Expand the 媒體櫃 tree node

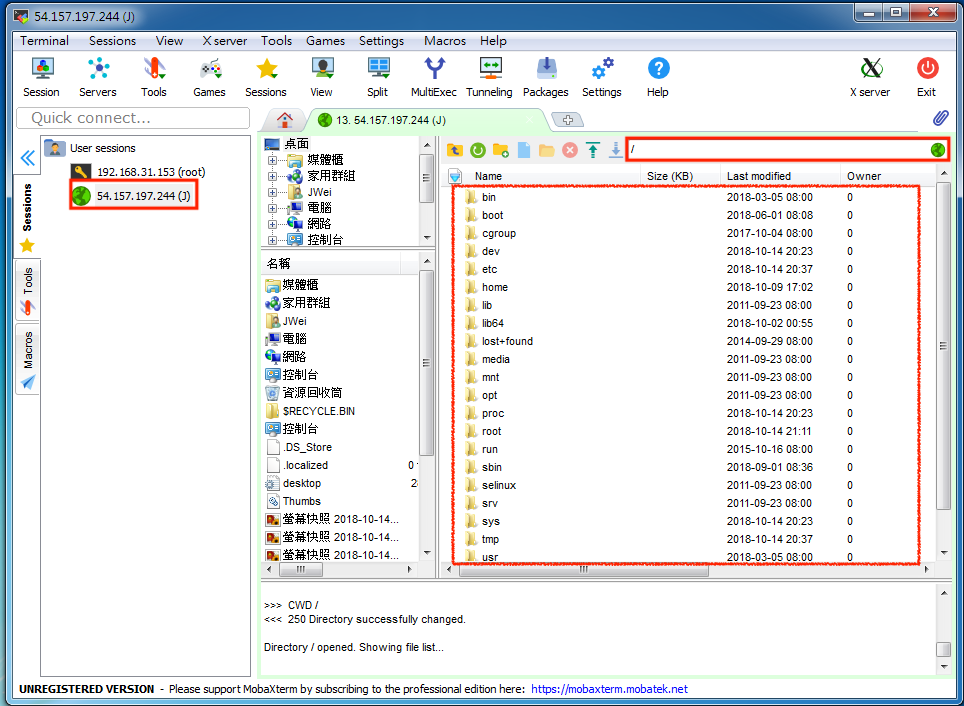[x=272, y=160]
